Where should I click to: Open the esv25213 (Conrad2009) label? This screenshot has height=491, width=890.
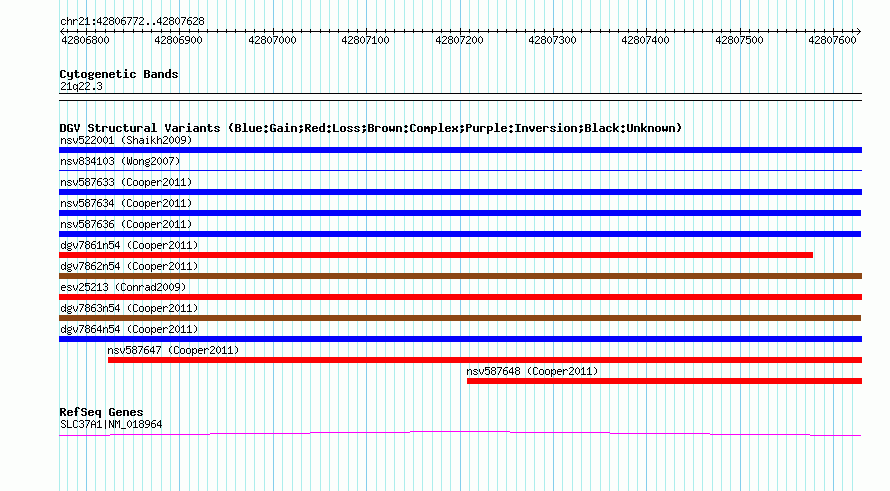click(x=123, y=287)
